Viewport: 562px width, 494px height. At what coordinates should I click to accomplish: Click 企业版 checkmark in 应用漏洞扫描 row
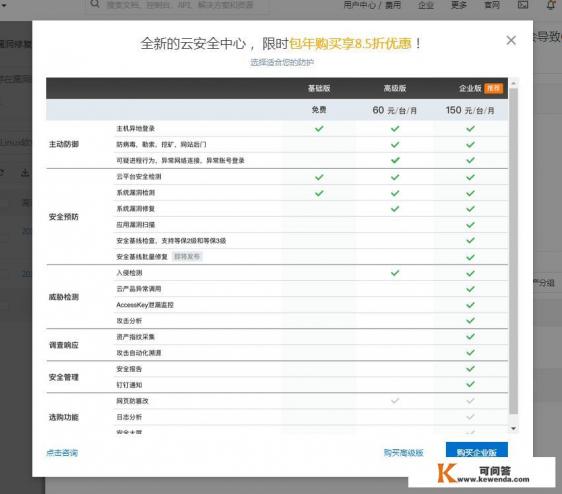[470, 225]
